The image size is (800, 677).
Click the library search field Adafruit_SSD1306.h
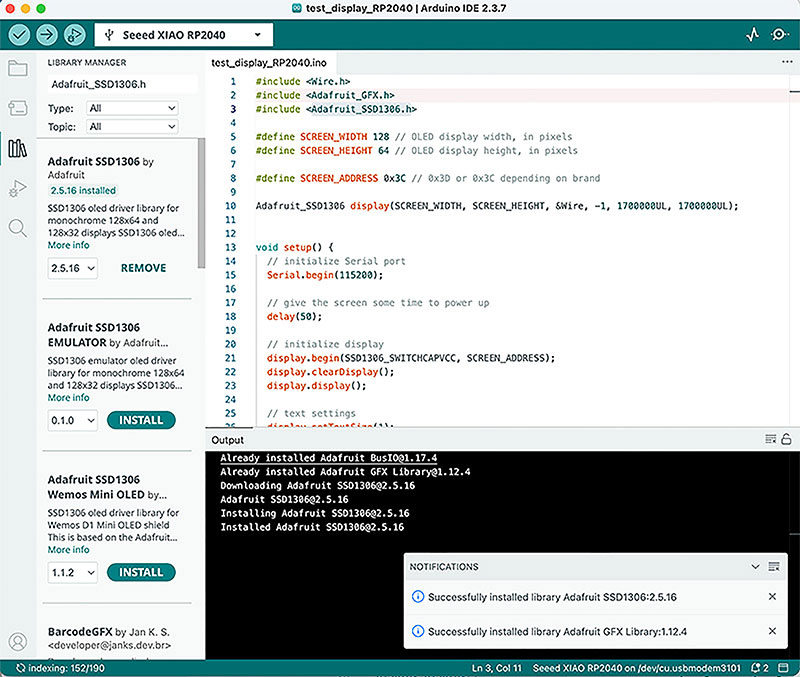[122, 84]
